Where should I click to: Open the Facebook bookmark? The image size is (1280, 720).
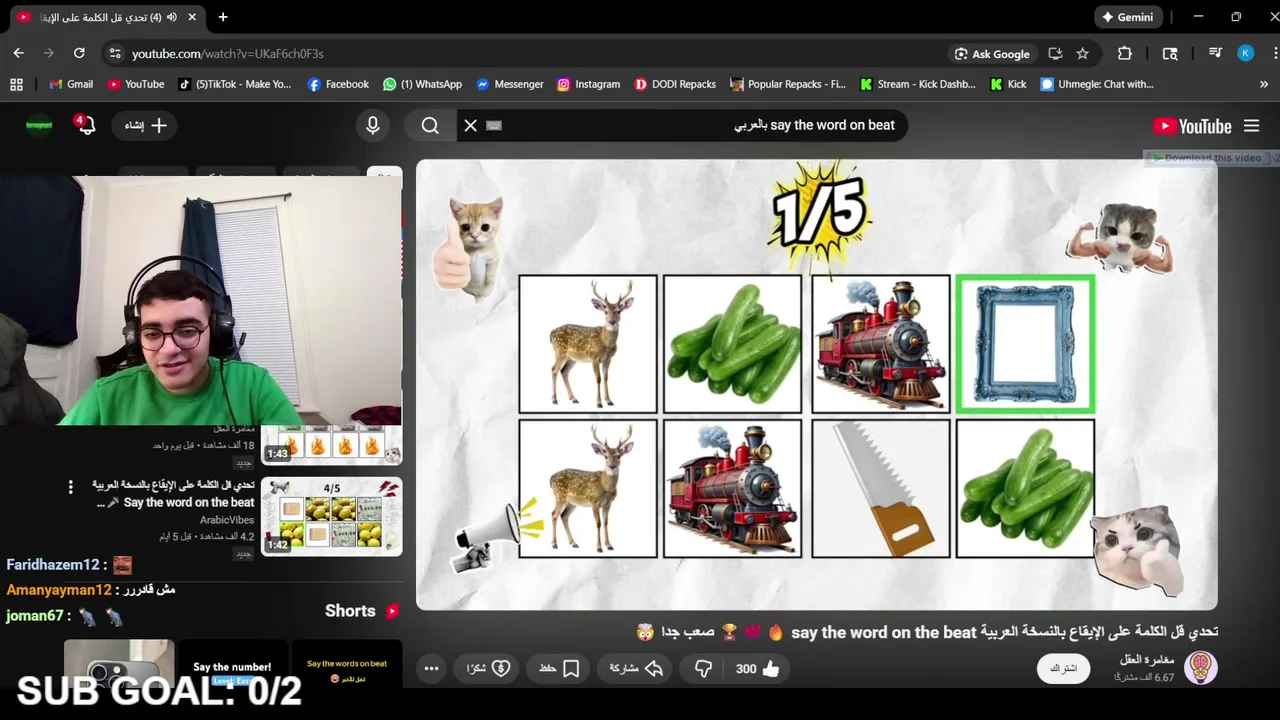(x=338, y=84)
